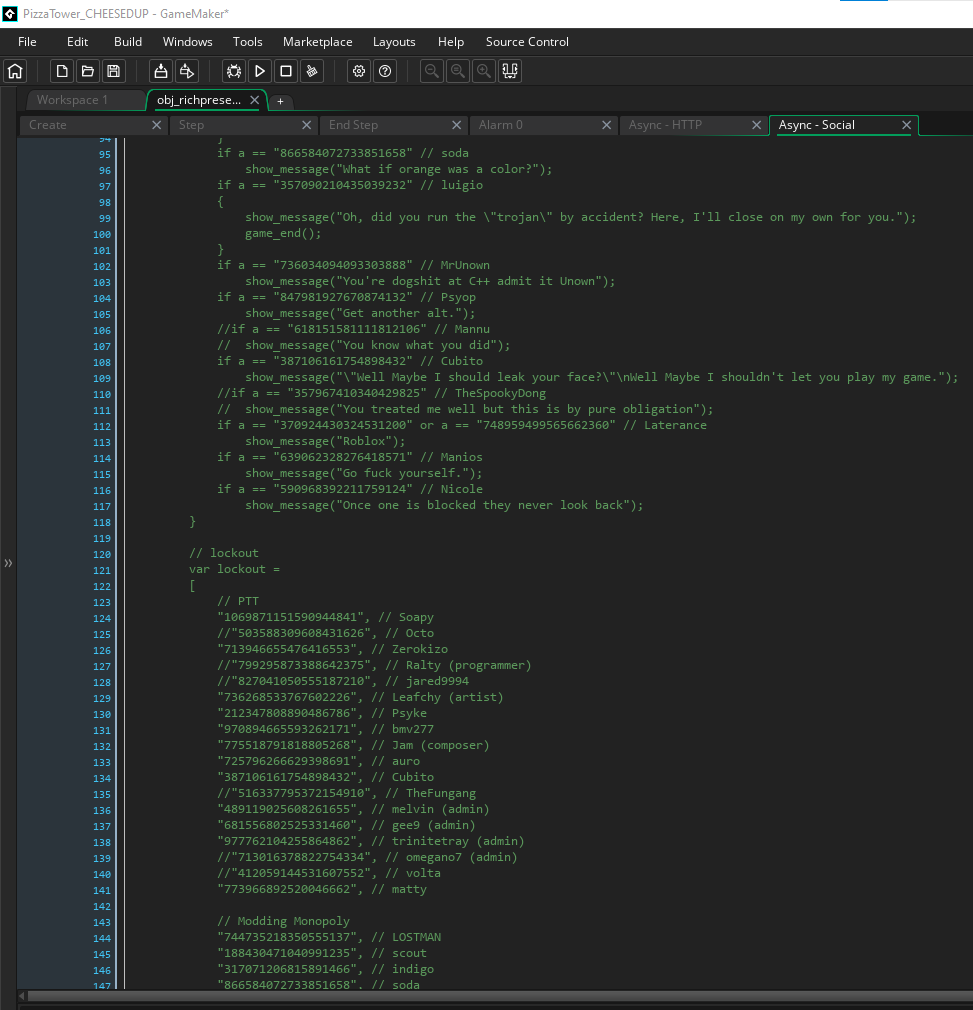The width and height of the screenshot is (973, 1010).
Task: Close the Alarm 0 event tab
Action: (607, 125)
